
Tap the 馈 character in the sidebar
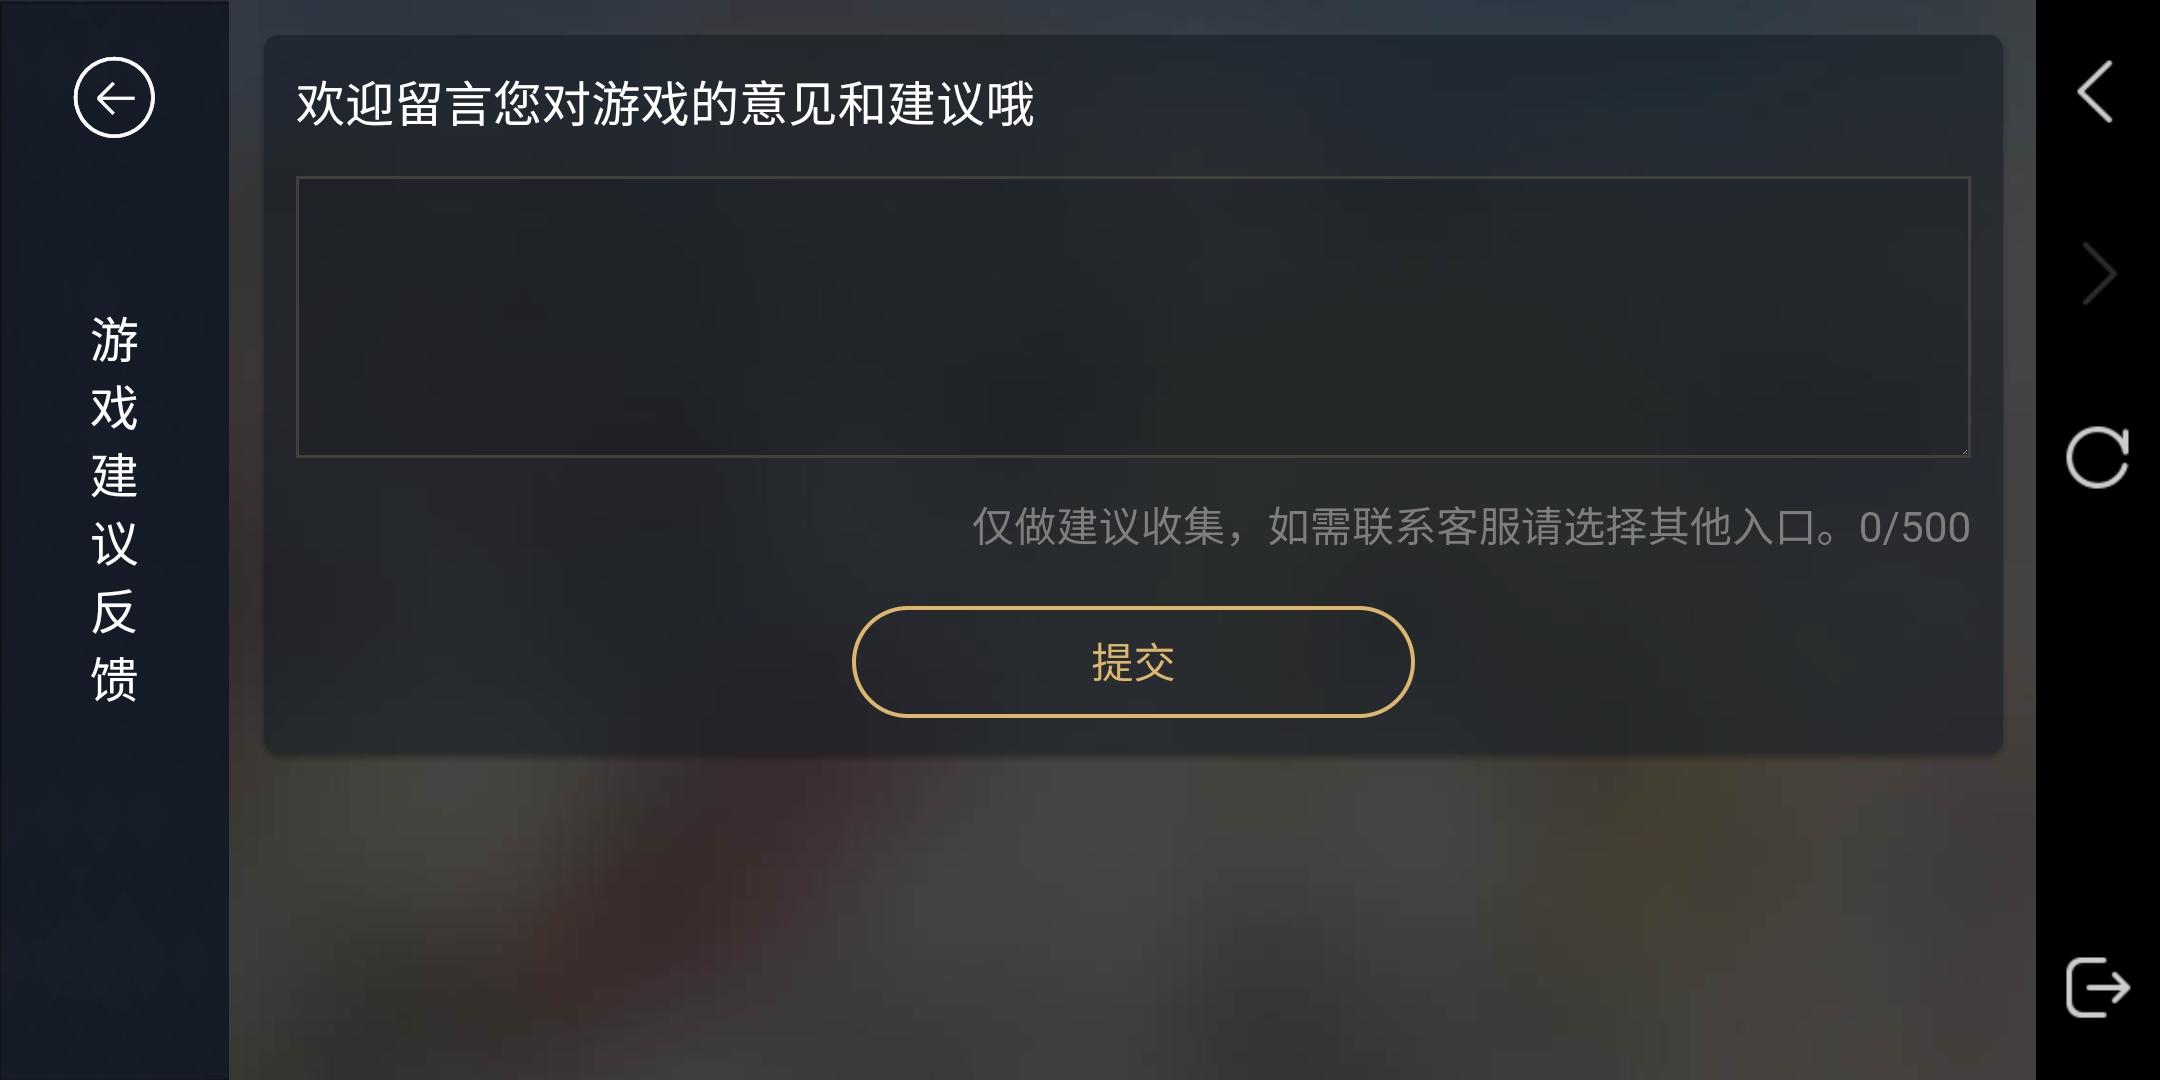point(114,679)
